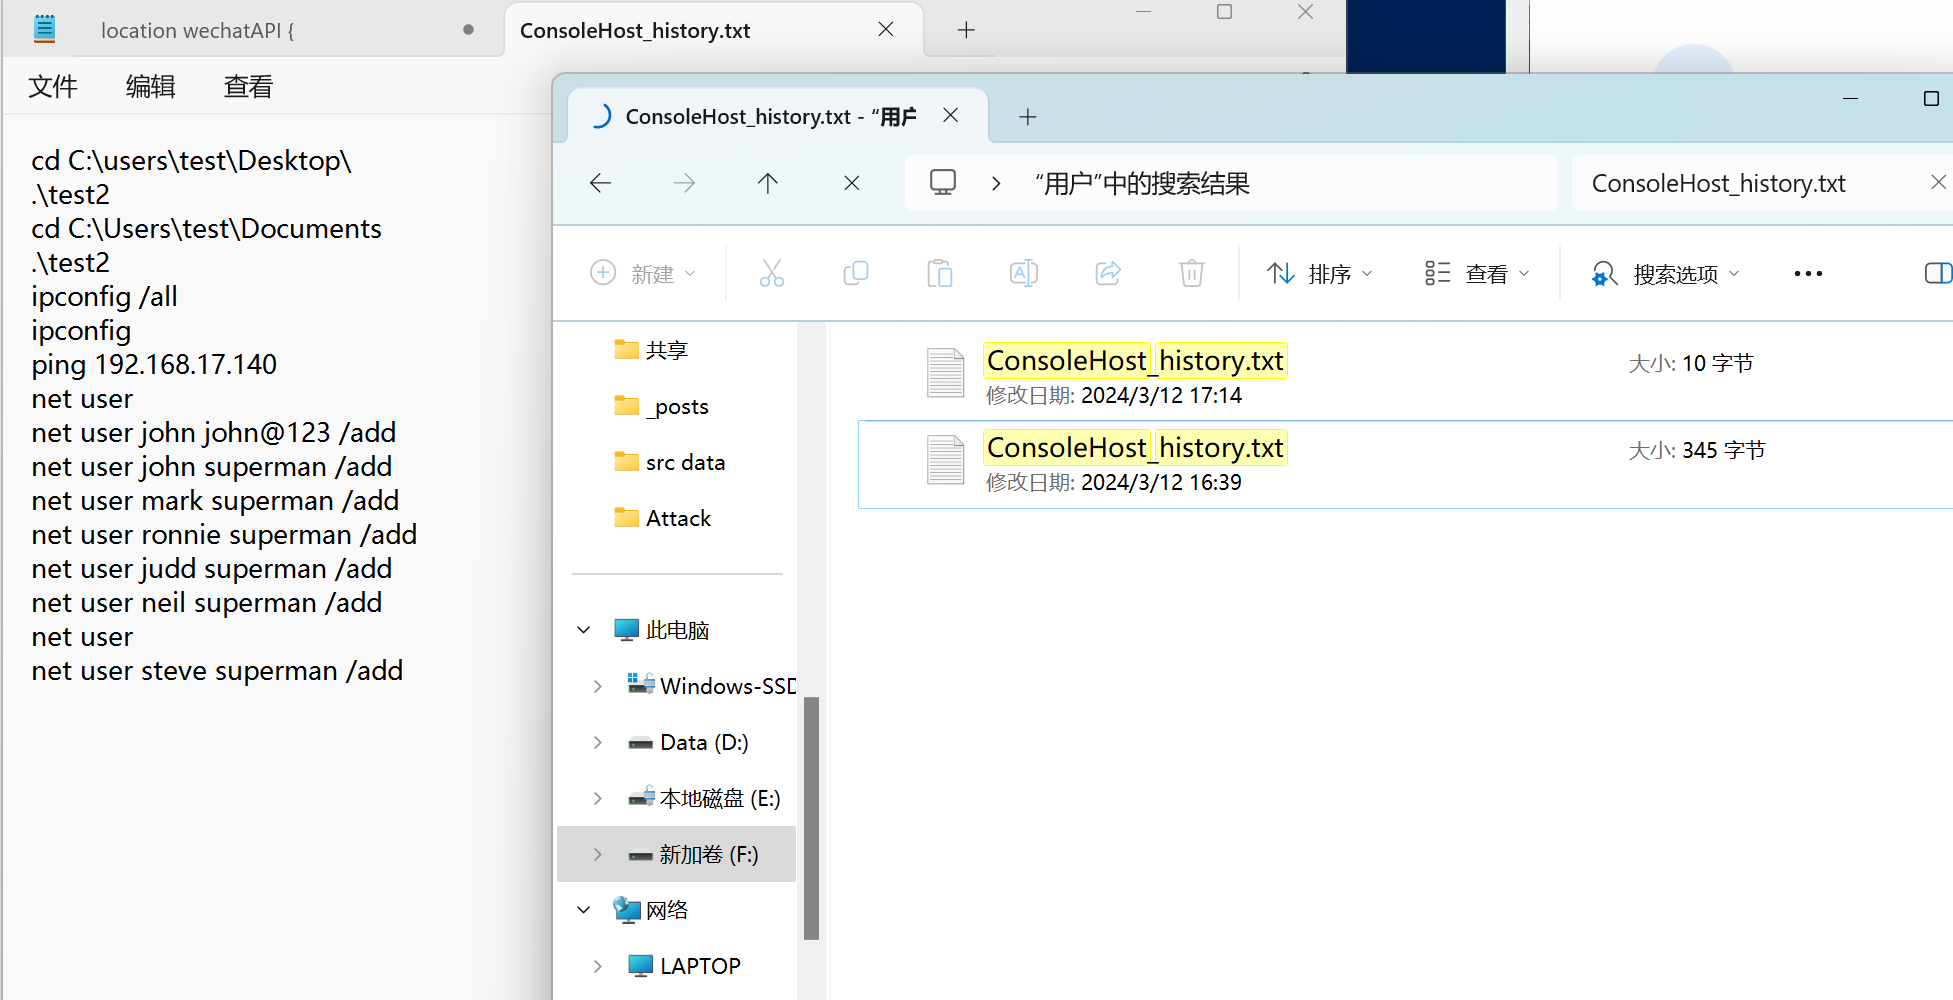Add a new Notepad tab with plus

pos(966,30)
